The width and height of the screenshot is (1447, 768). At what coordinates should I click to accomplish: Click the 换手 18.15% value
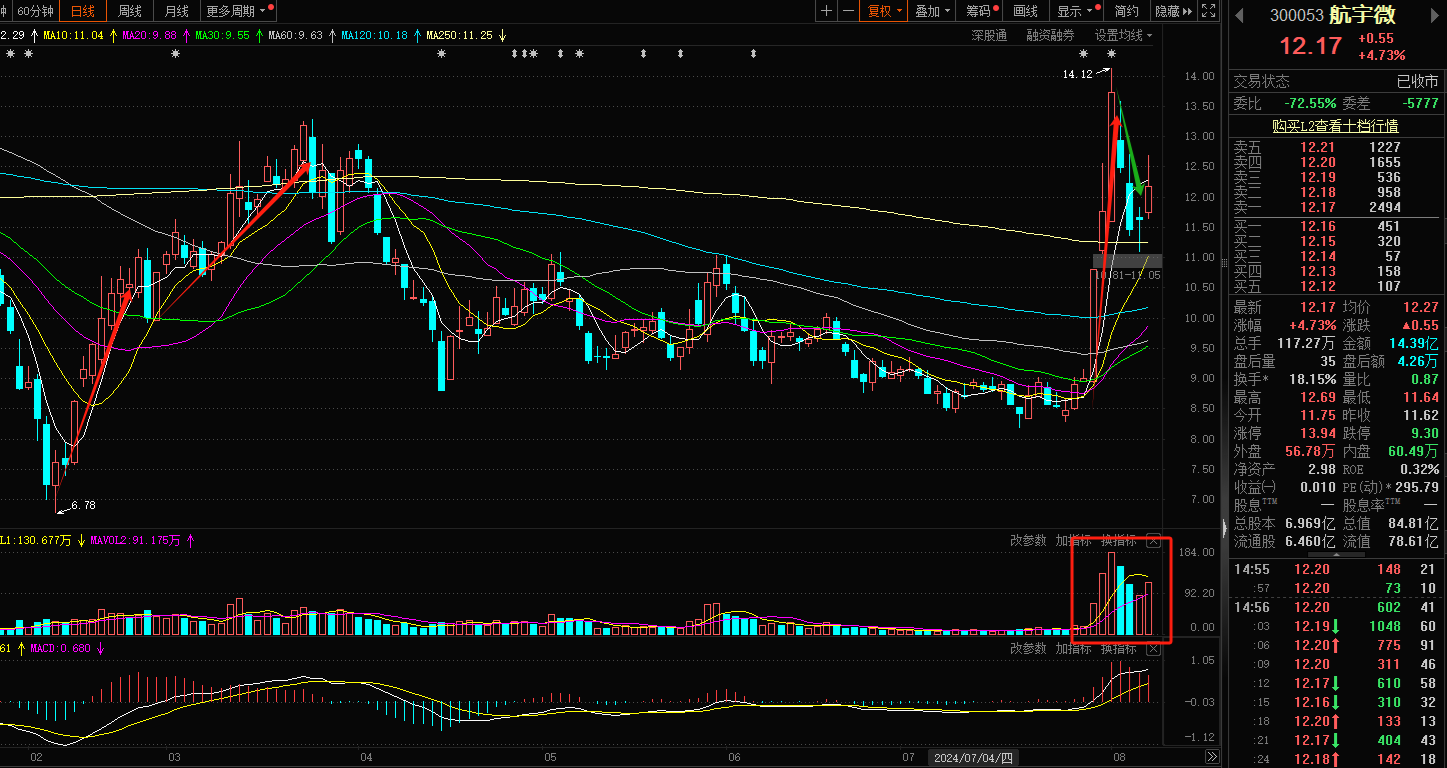pyautogui.click(x=1312, y=379)
